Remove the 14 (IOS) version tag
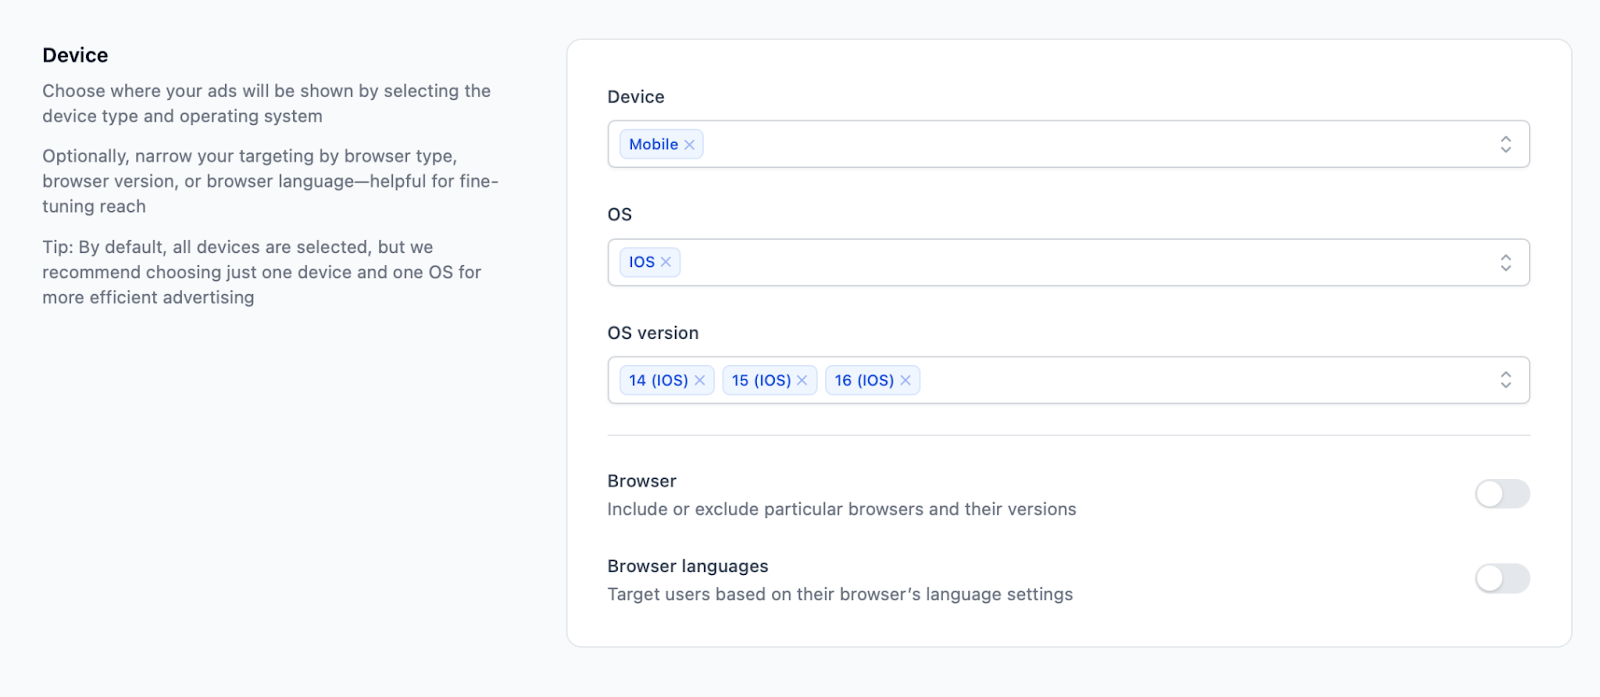This screenshot has width=1600, height=697. pyautogui.click(x=700, y=381)
